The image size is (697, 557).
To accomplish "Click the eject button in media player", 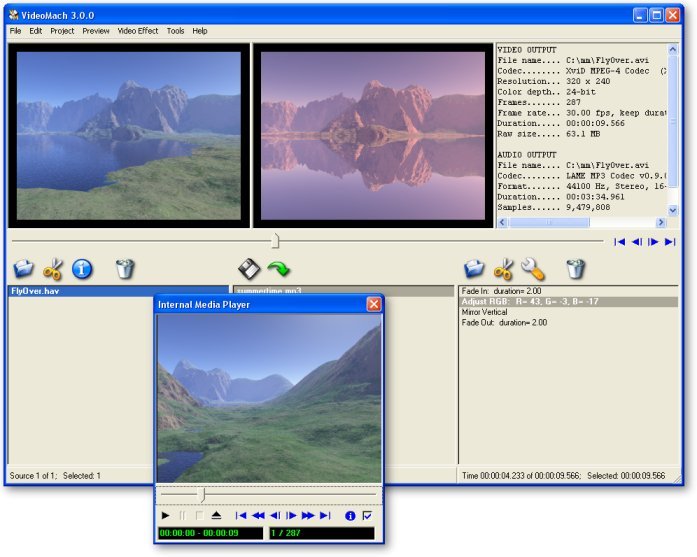I will click(216, 515).
